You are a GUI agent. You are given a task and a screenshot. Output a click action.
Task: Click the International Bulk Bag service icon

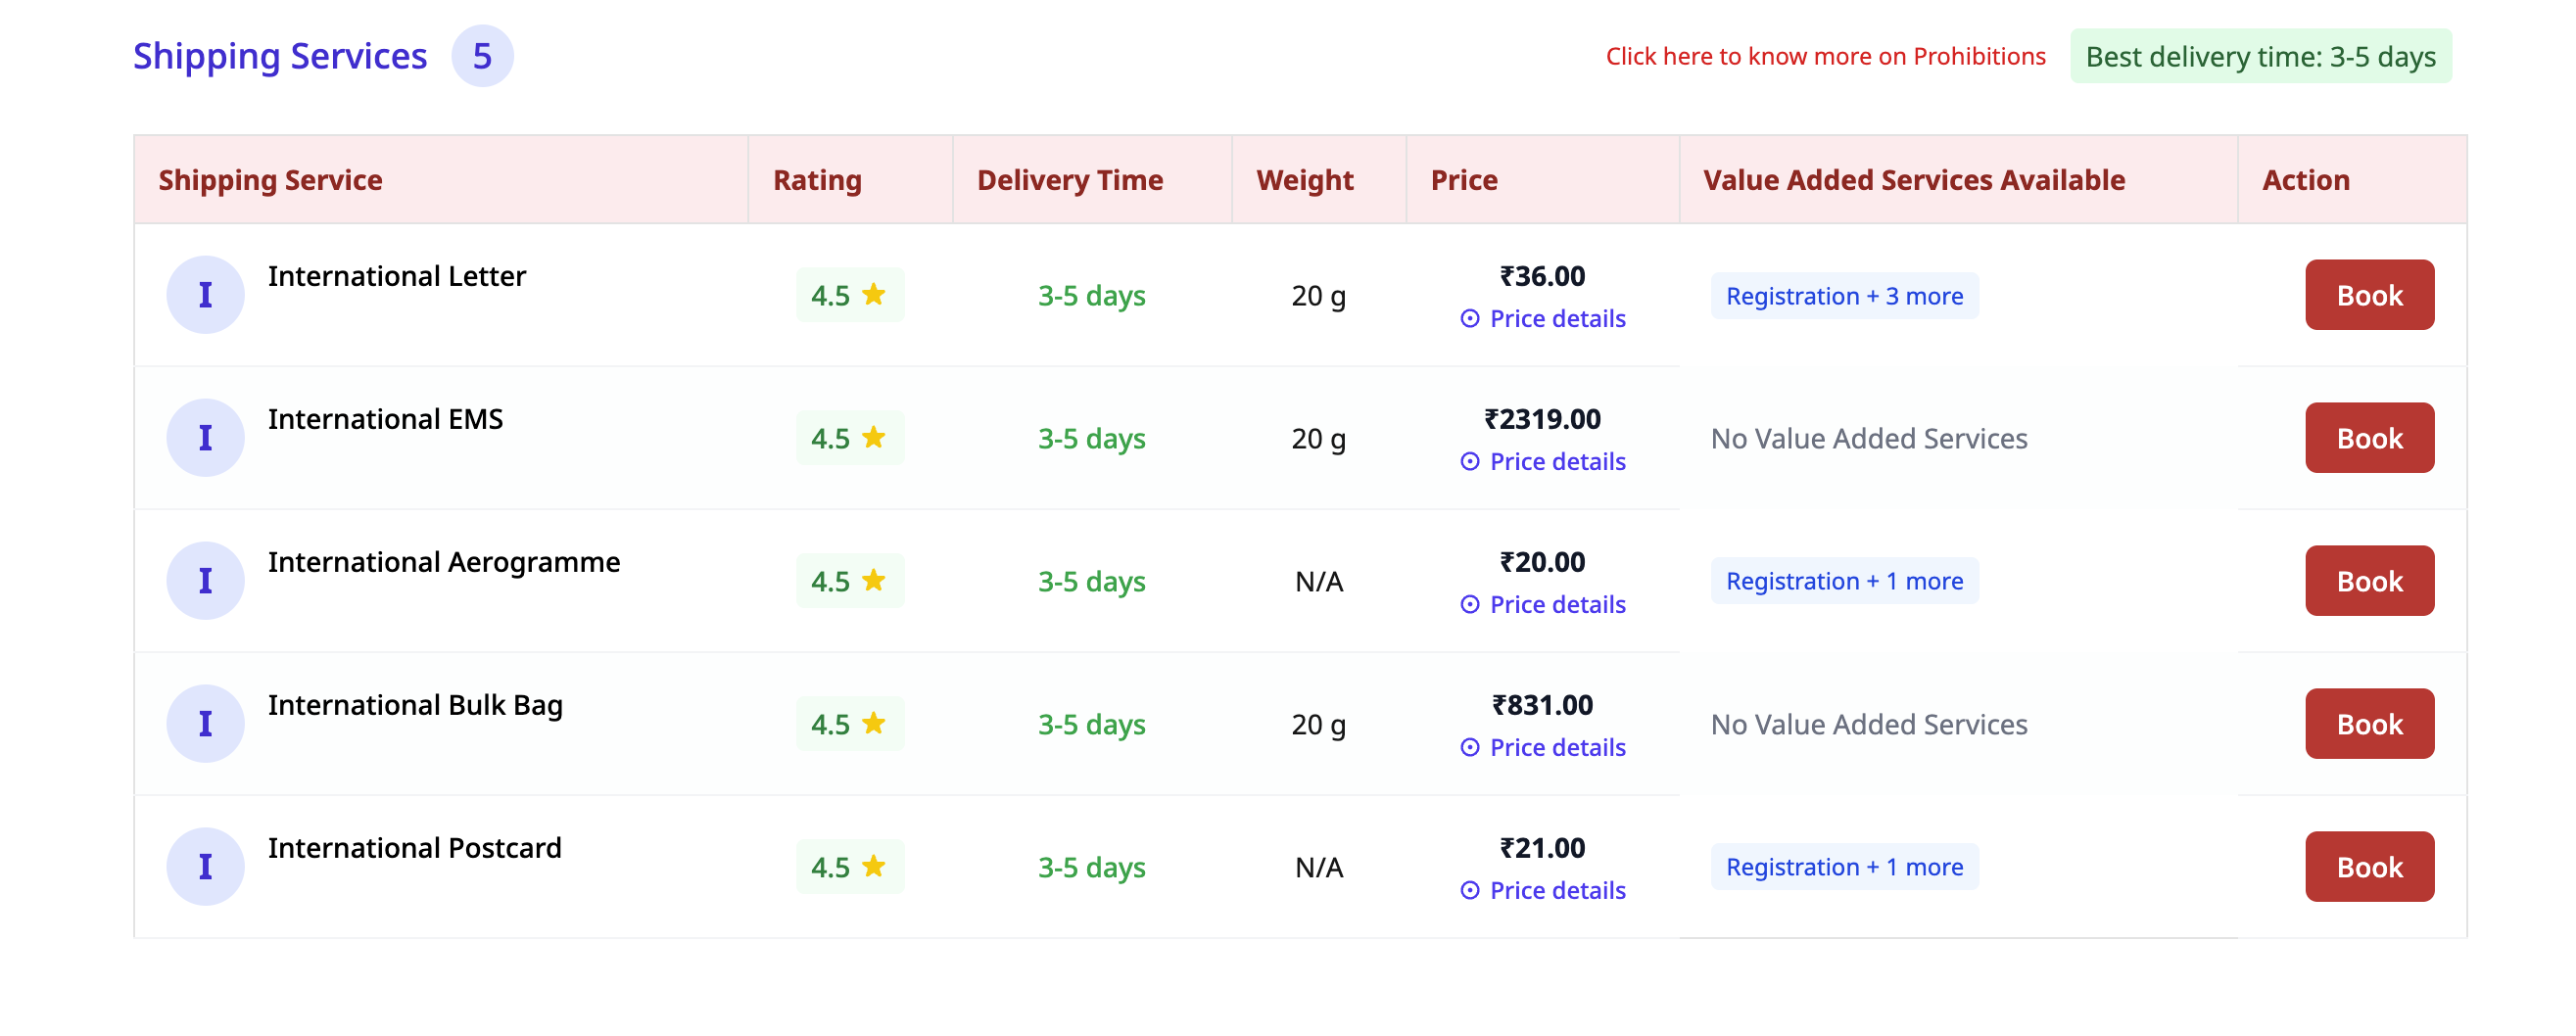tap(205, 724)
